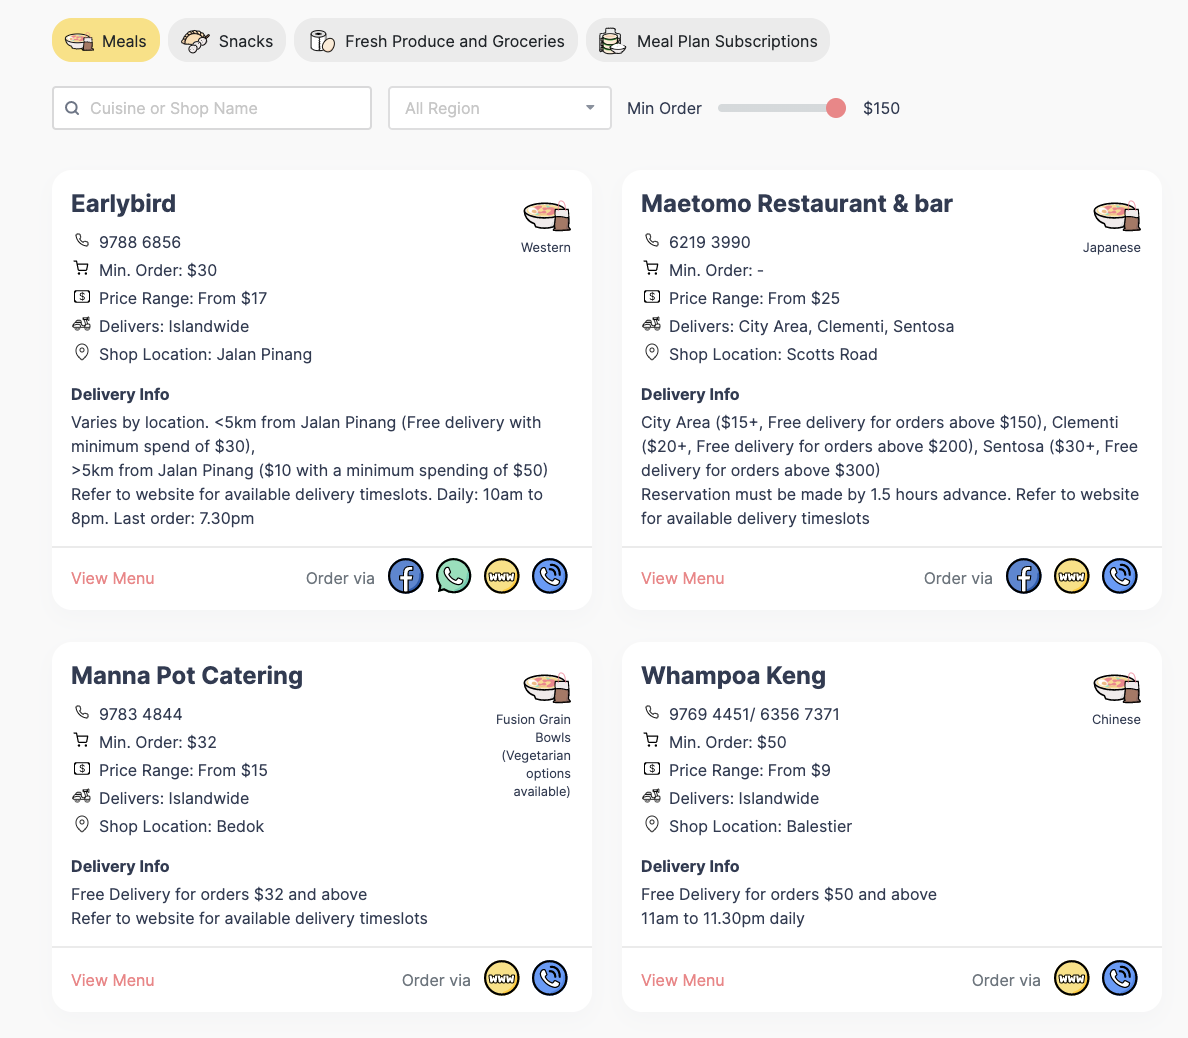
Task: Order from Earlybird via WhatsApp icon
Action: [453, 576]
